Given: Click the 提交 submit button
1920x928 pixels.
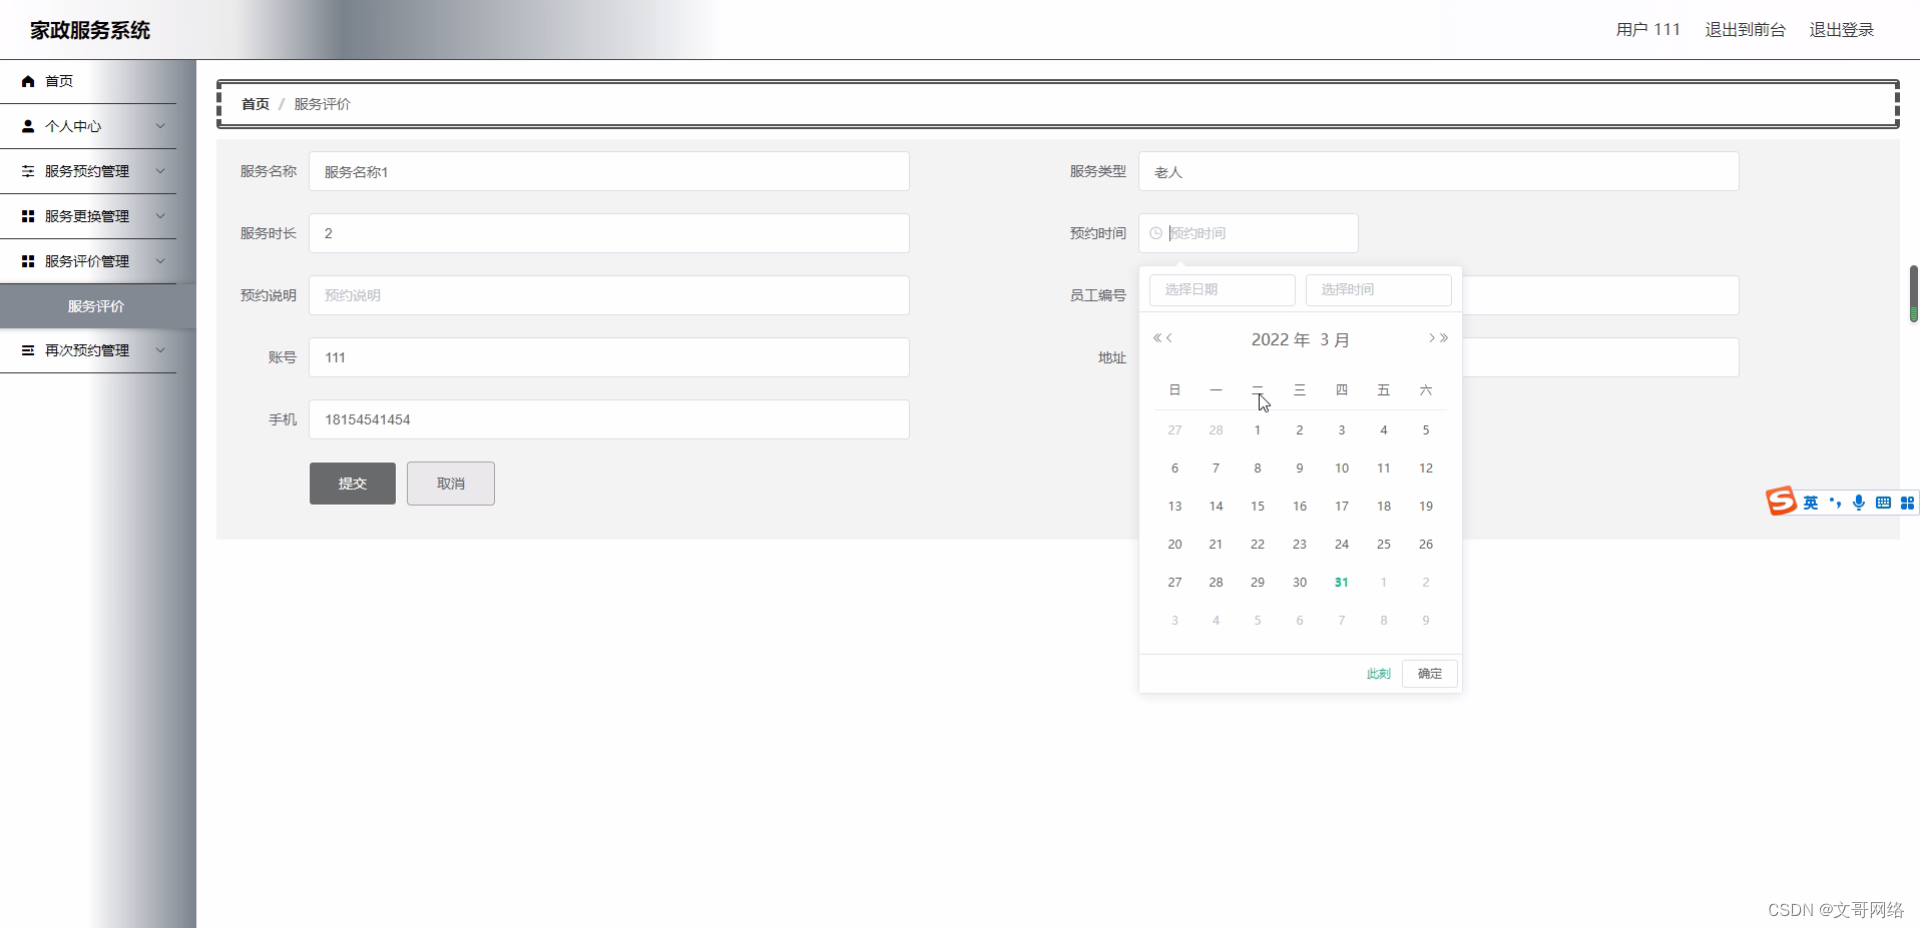Looking at the screenshot, I should [352, 483].
